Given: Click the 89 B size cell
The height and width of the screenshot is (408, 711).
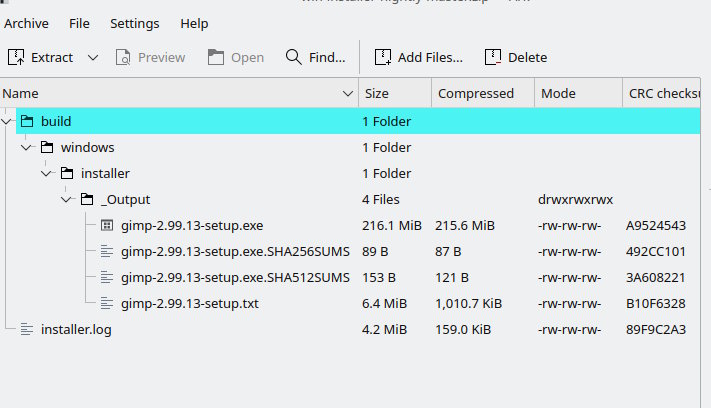Looking at the screenshot, I should [375, 252].
